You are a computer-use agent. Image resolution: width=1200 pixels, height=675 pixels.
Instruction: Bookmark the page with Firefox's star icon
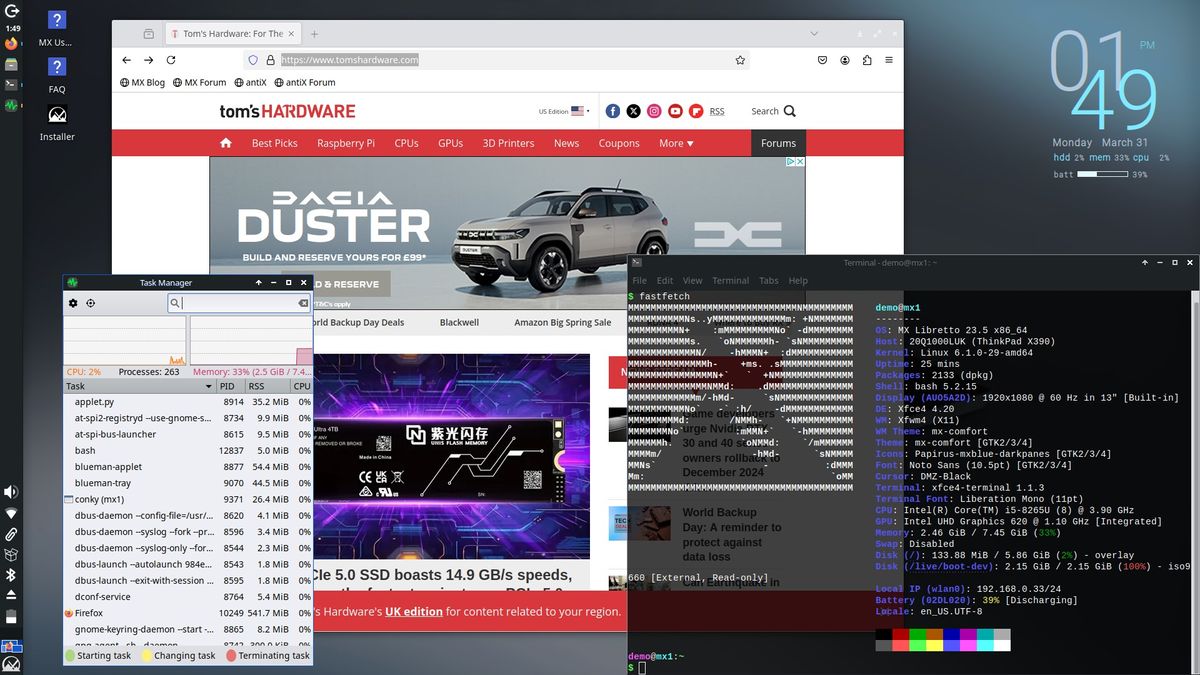pos(741,60)
